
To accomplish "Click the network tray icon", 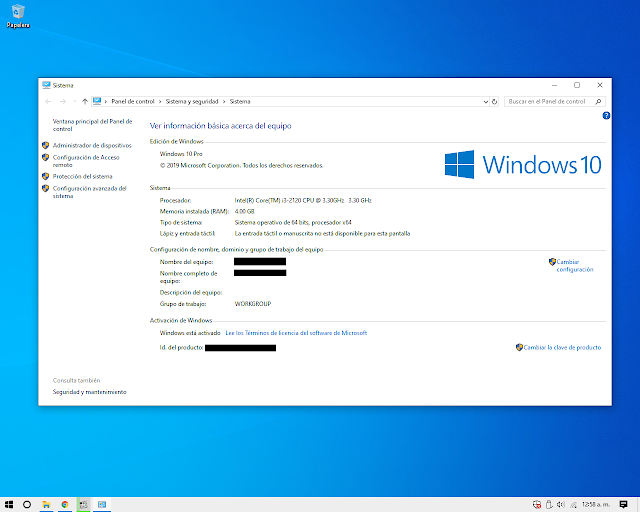I will (573, 505).
